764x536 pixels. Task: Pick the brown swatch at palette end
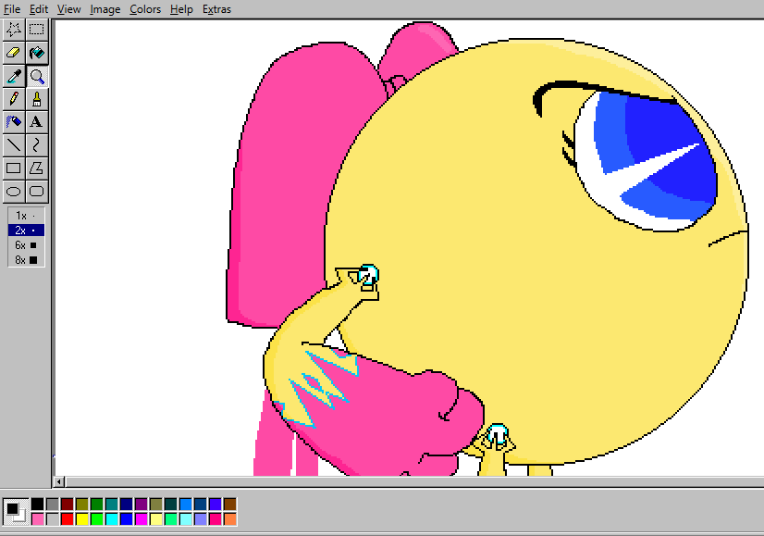point(230,504)
